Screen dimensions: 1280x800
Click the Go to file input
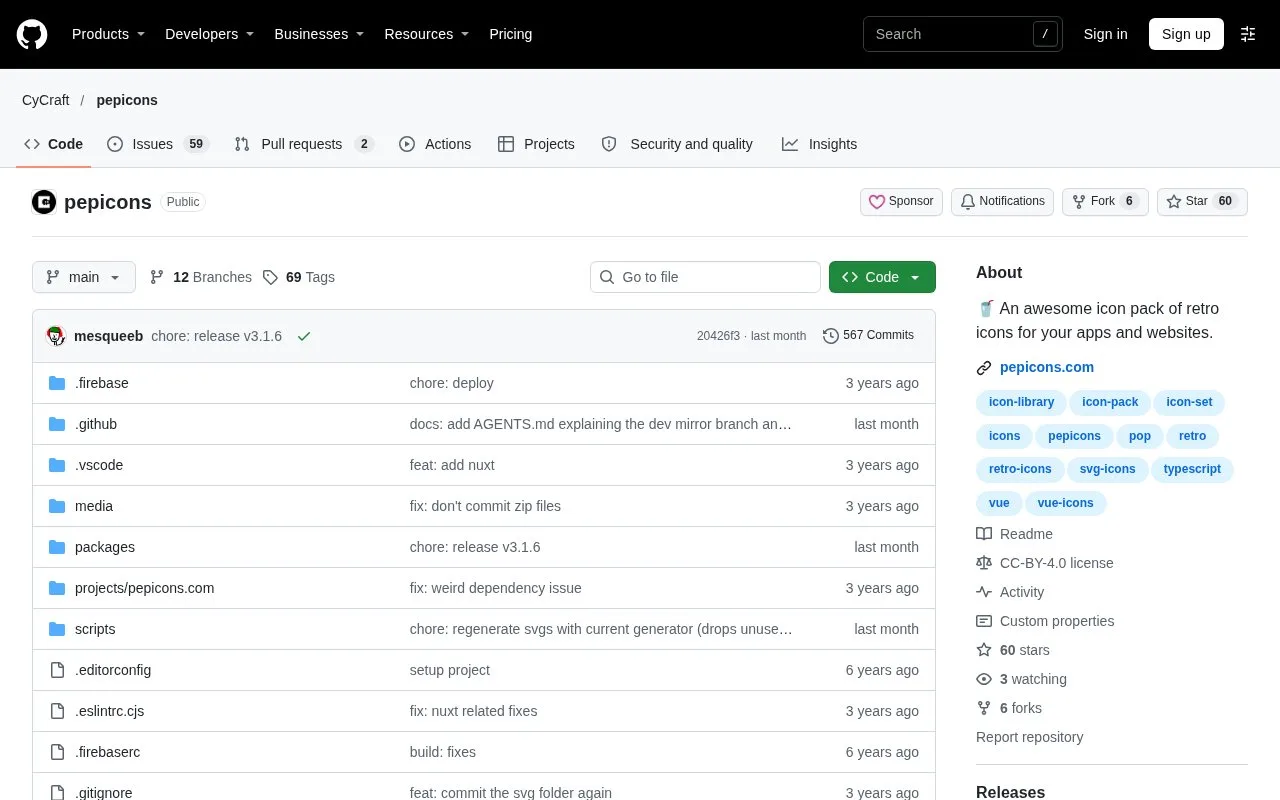pyautogui.click(x=705, y=277)
